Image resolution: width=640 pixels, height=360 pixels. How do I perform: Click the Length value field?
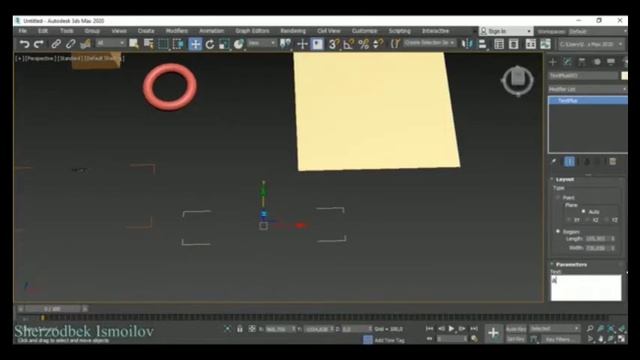pos(598,239)
